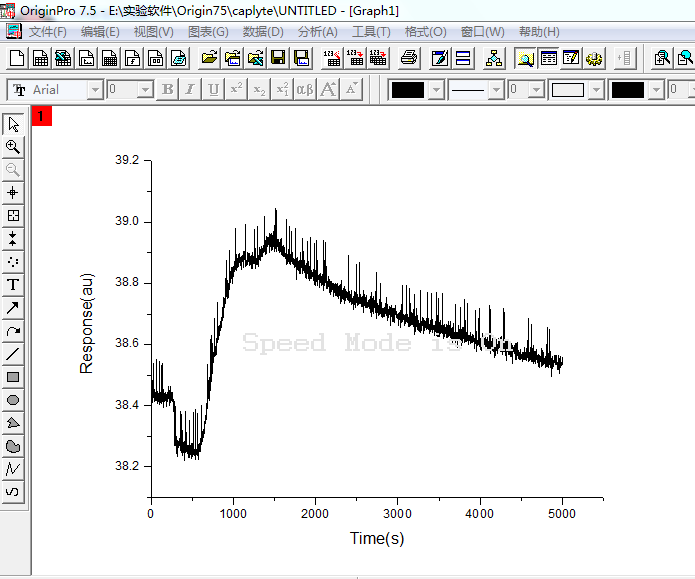
Task: Click the New Notes icon
Action: pos(179,58)
